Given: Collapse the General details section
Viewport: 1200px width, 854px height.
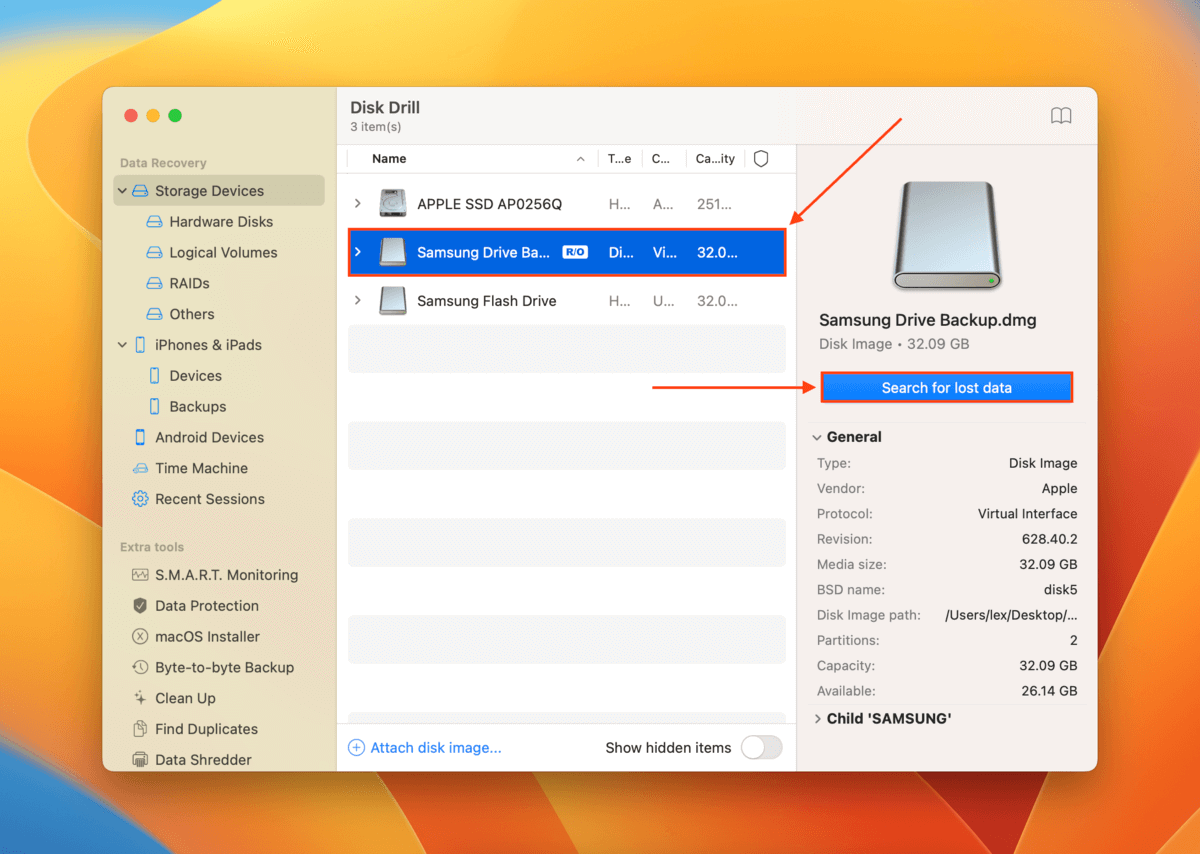Looking at the screenshot, I should coord(817,437).
